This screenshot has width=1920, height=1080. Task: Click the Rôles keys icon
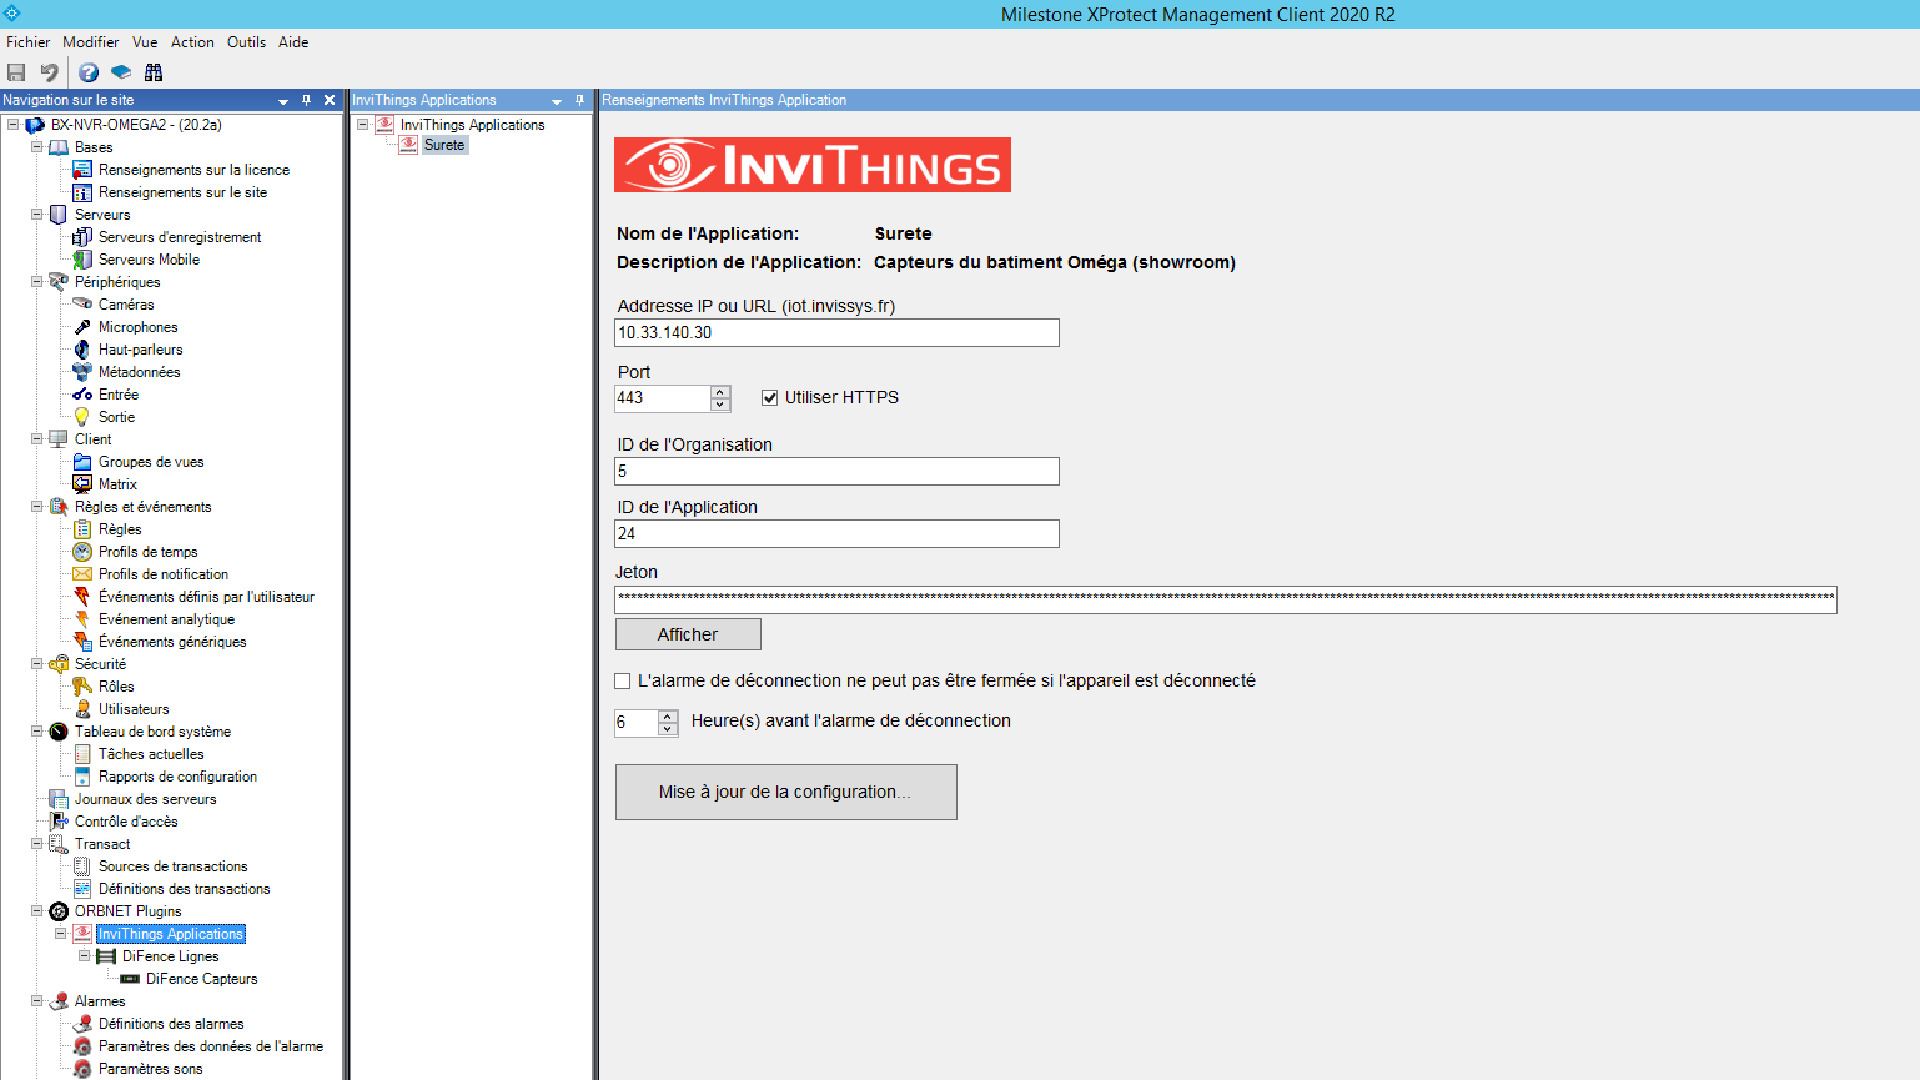(x=82, y=686)
